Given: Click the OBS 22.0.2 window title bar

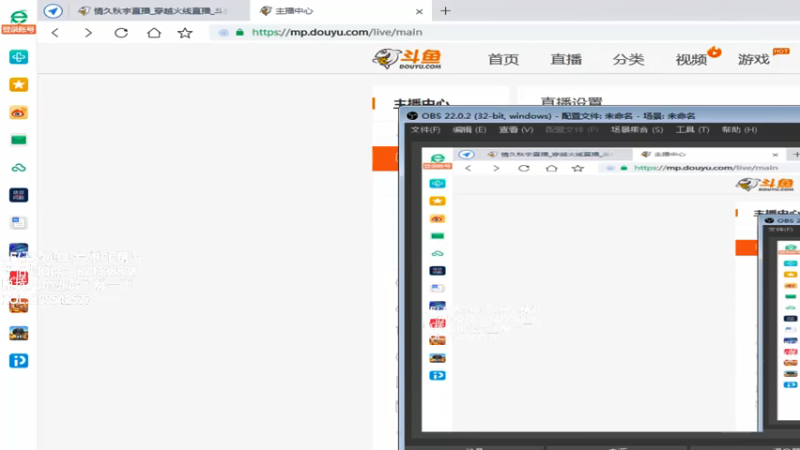Looking at the screenshot, I should coord(600,116).
